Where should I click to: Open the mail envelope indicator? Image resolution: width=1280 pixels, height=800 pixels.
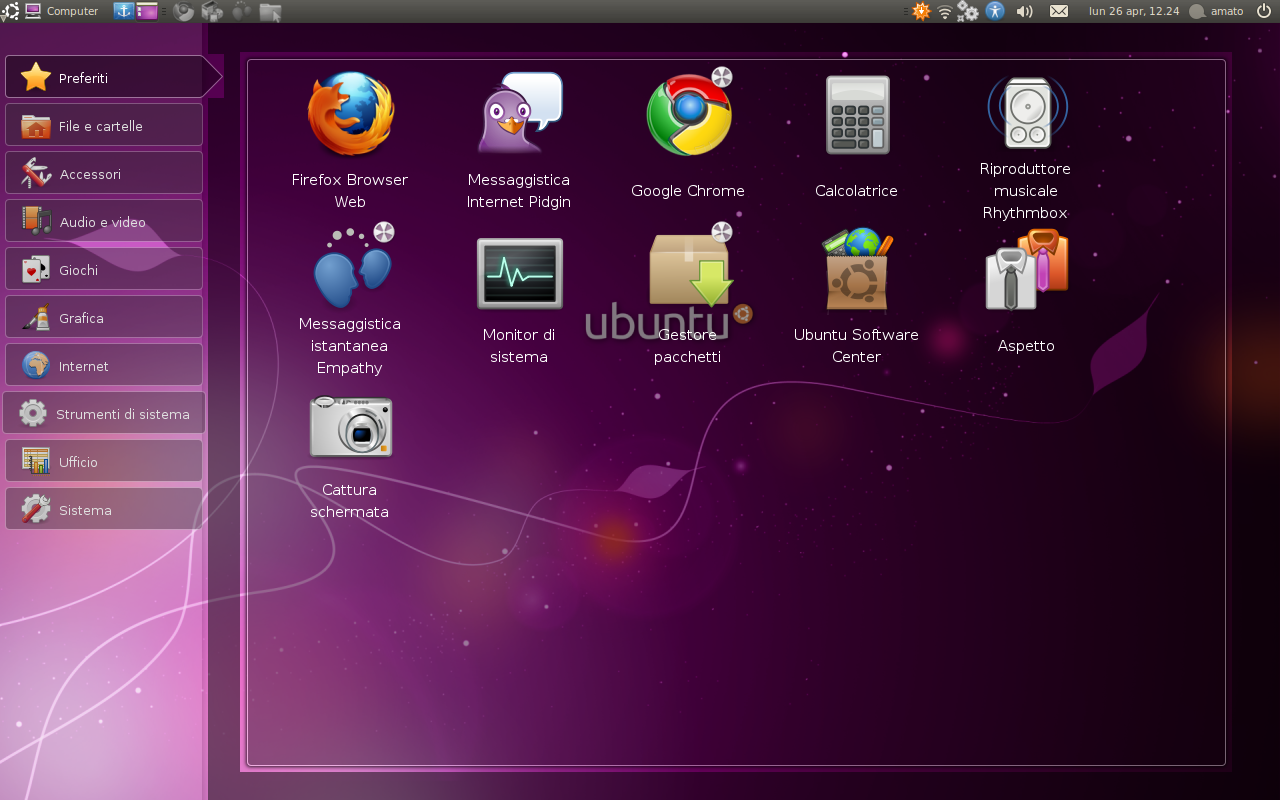click(x=1059, y=11)
